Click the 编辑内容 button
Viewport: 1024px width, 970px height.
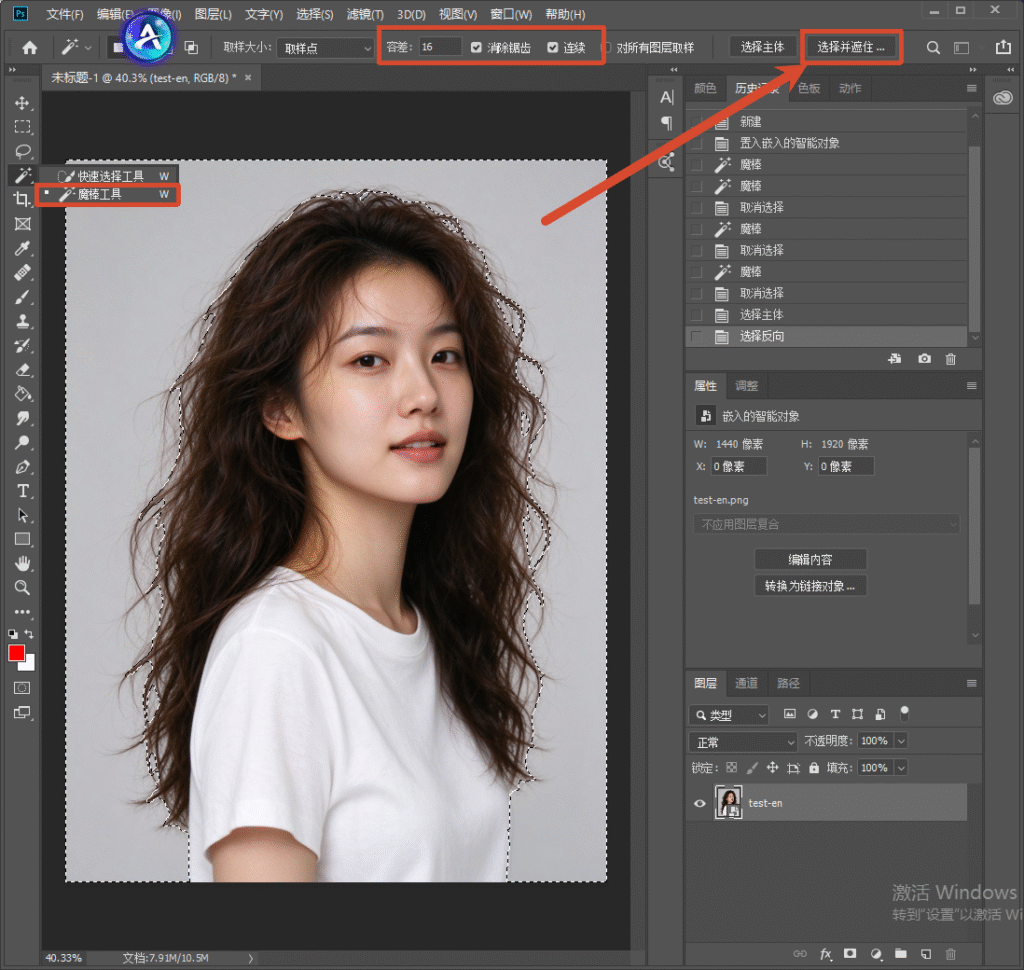pyautogui.click(x=810, y=560)
